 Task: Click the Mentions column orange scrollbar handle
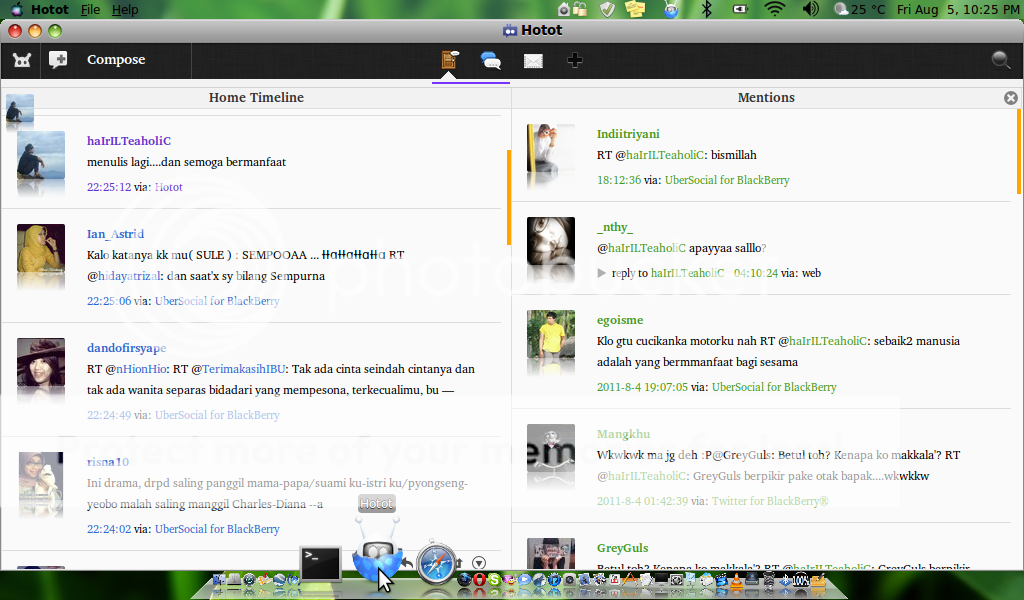(x=1019, y=151)
